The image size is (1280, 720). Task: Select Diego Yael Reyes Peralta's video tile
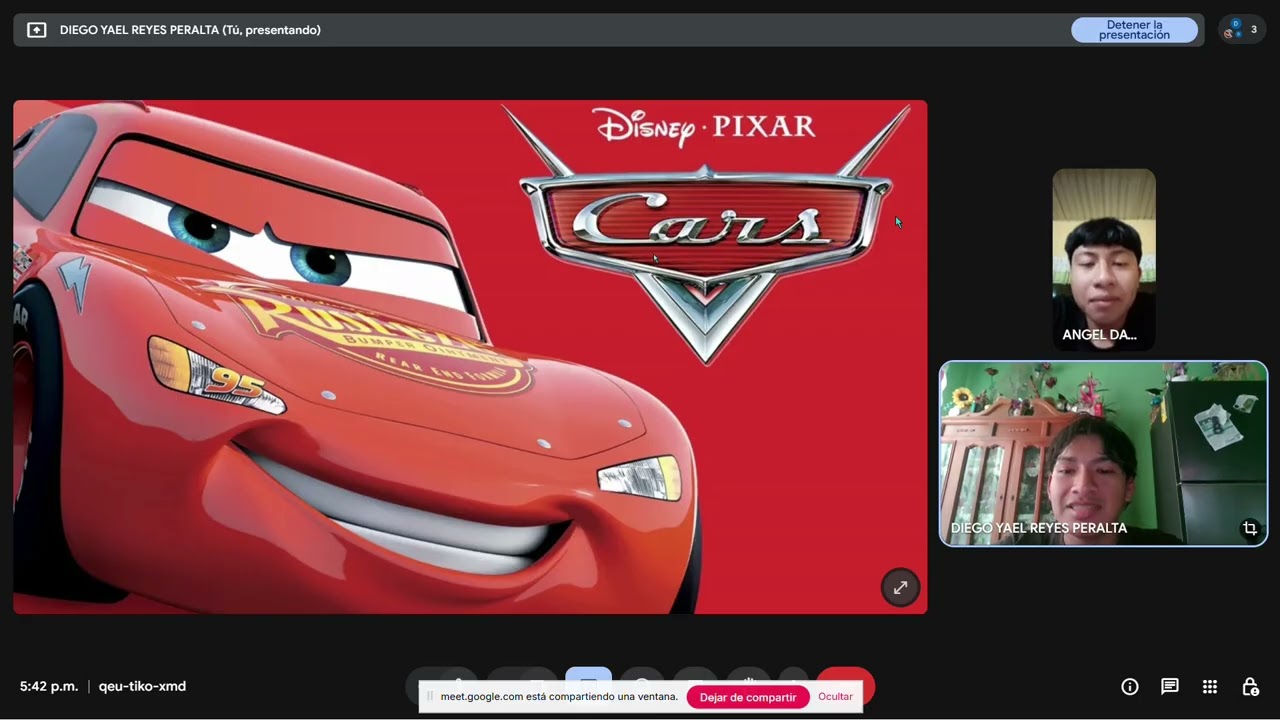(1103, 454)
